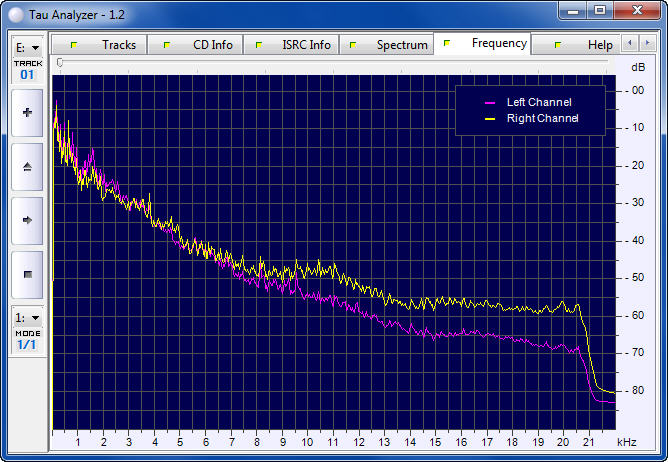Viewport: 668px width, 462px height.
Task: Switch to the Spectrum tab
Action: click(387, 45)
